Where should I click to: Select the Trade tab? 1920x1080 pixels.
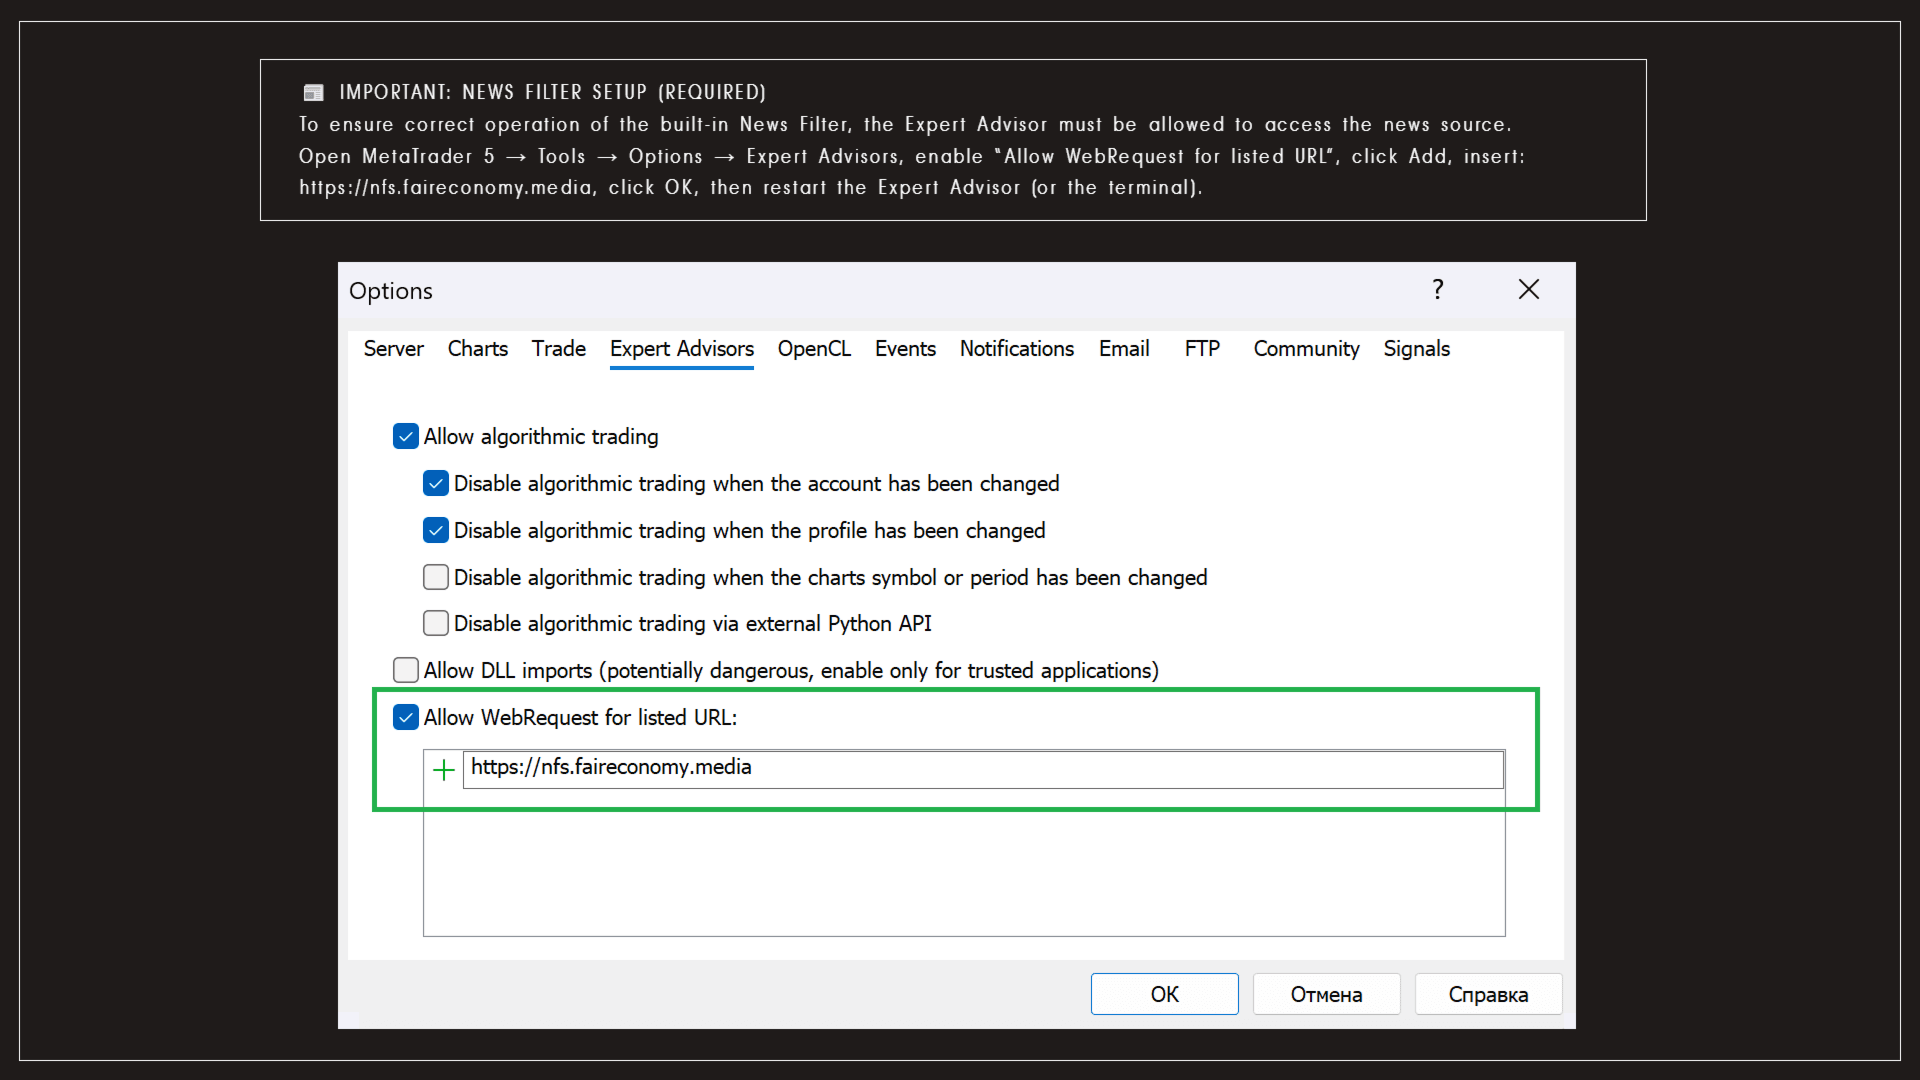(558, 349)
